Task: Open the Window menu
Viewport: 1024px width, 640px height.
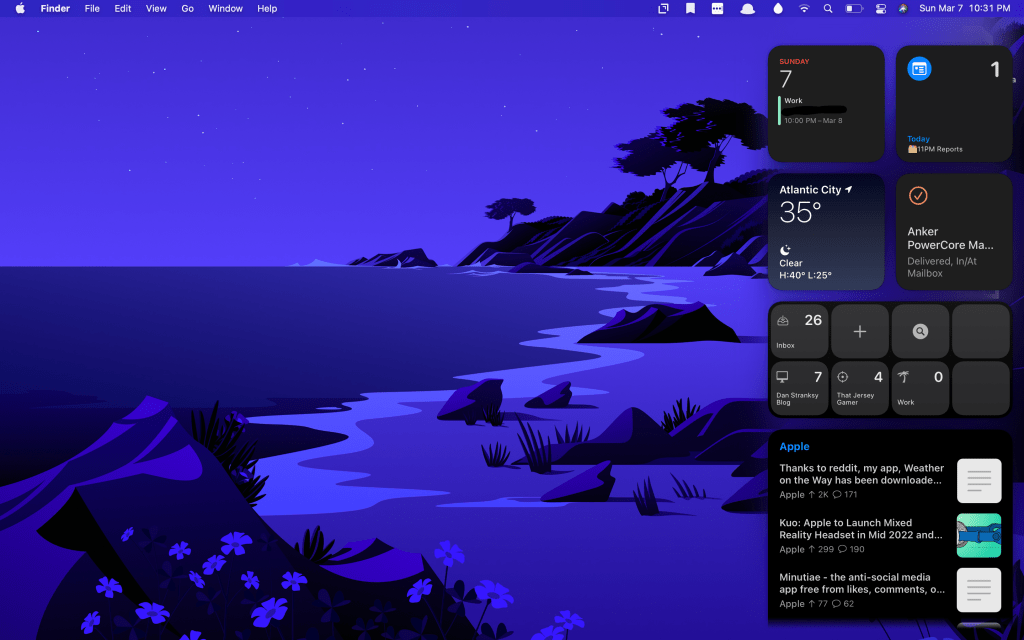Action: pos(225,8)
